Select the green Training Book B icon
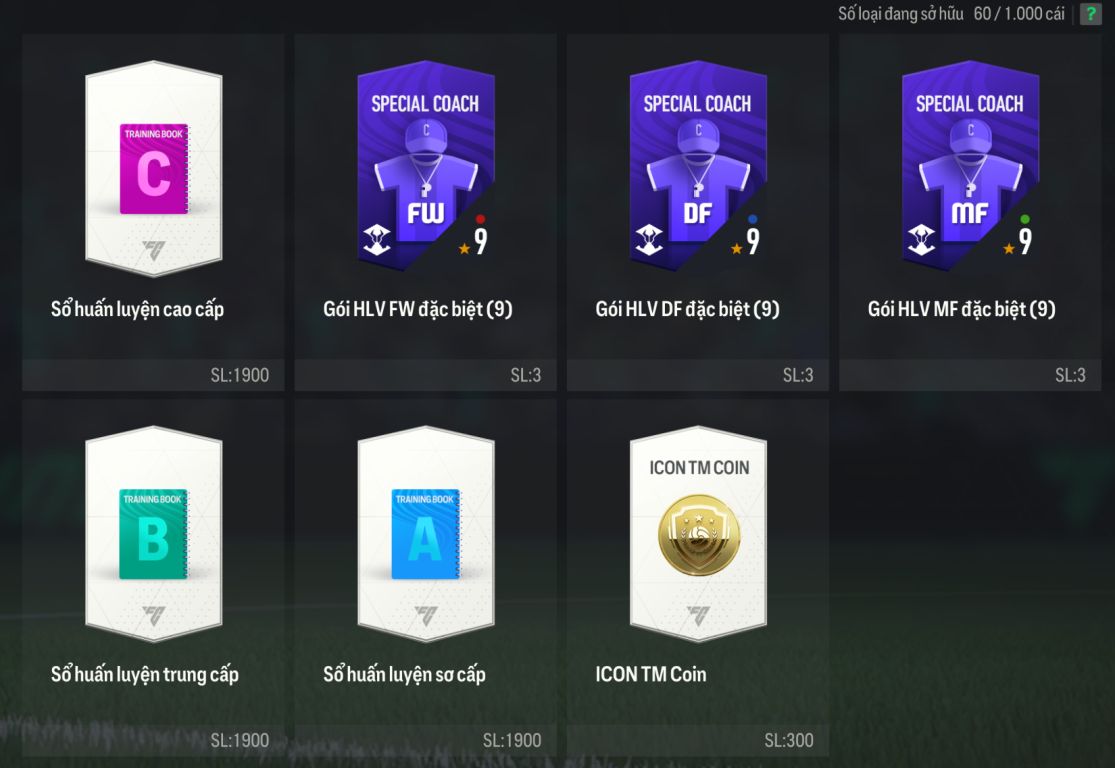Image resolution: width=1115 pixels, height=768 pixels. click(x=154, y=534)
